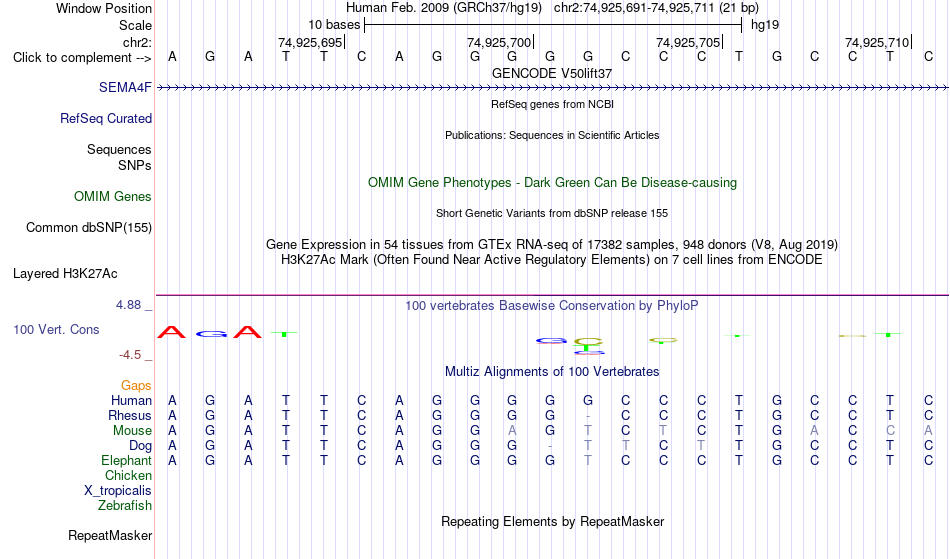Viewport: 950px width, 559px height.
Task: Click position marker 74,925,705
Action: 688,42
